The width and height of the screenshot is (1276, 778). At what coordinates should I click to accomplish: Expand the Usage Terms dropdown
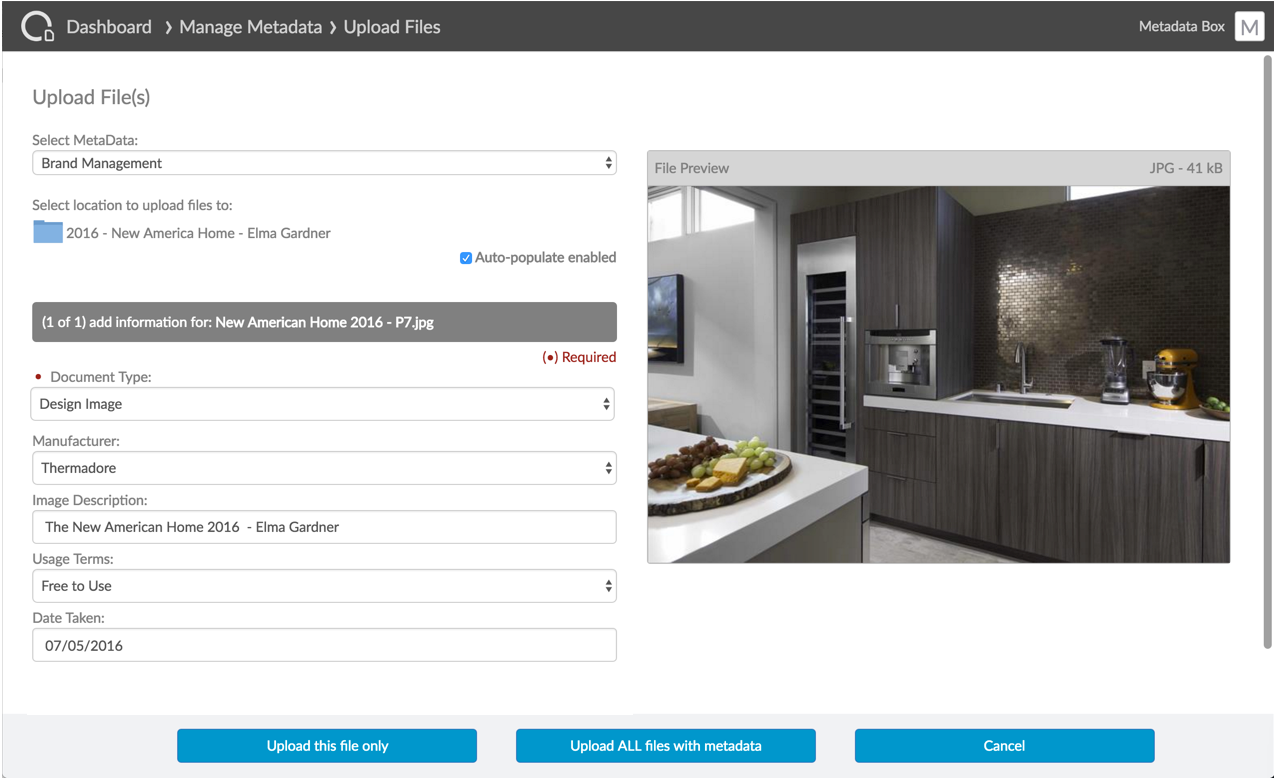(x=324, y=586)
